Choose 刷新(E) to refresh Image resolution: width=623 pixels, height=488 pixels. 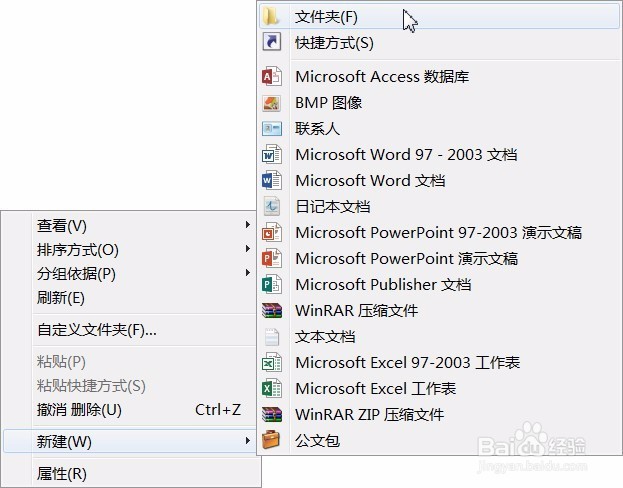pos(130,298)
